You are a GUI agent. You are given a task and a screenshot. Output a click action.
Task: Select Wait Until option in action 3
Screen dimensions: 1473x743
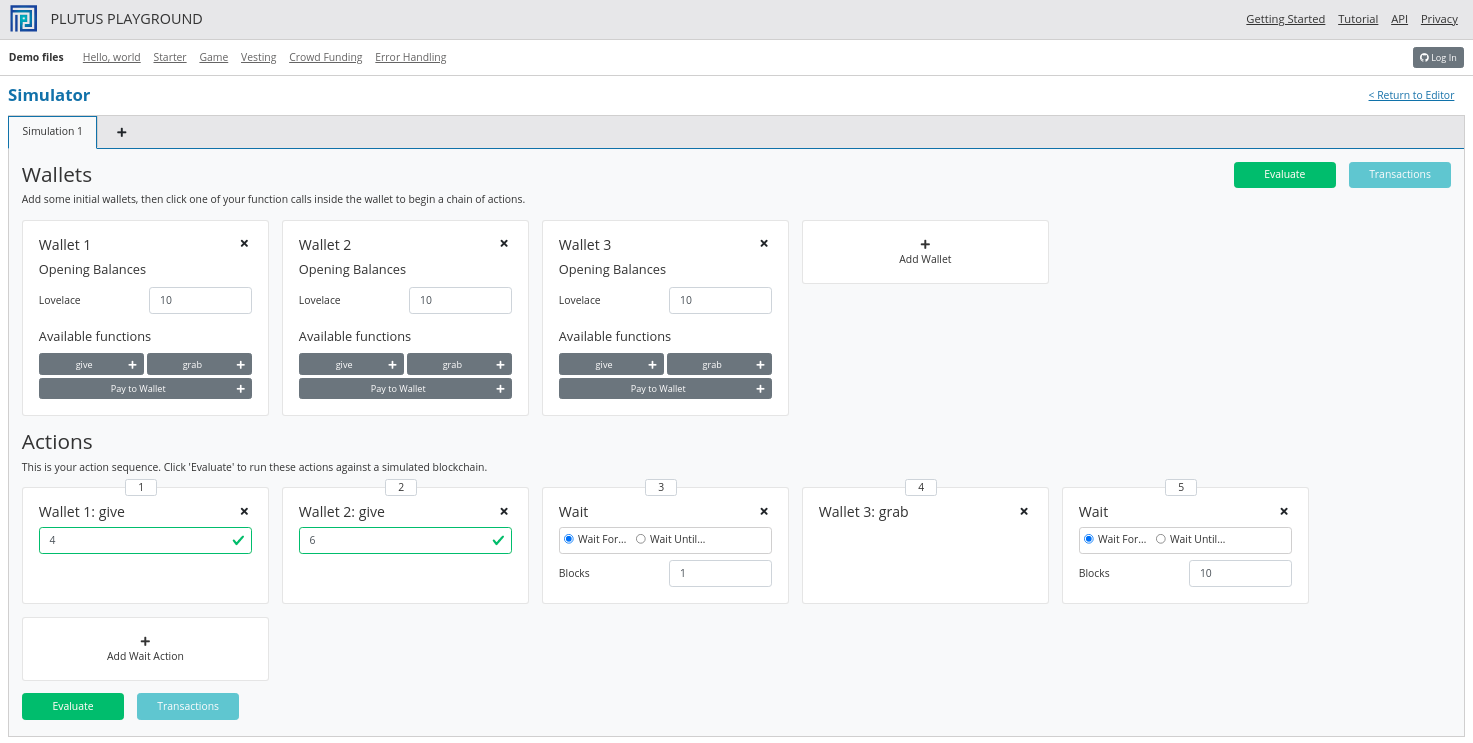pos(641,539)
